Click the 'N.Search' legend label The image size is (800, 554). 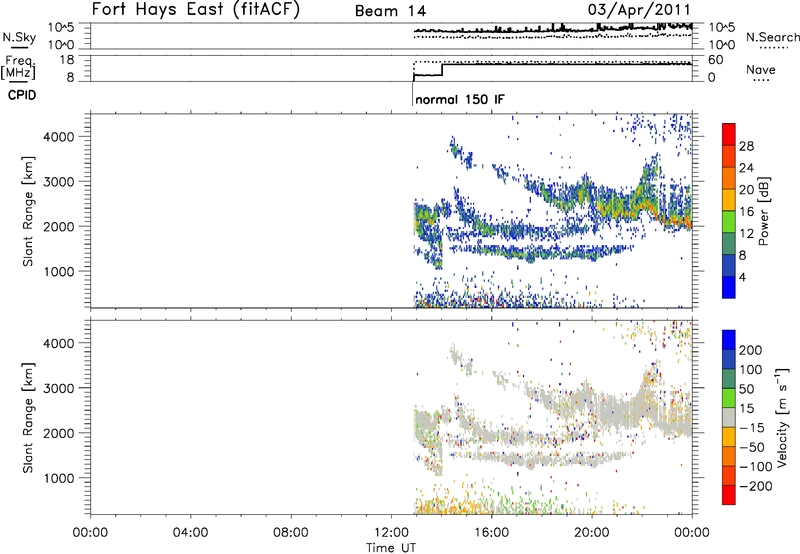coord(772,37)
